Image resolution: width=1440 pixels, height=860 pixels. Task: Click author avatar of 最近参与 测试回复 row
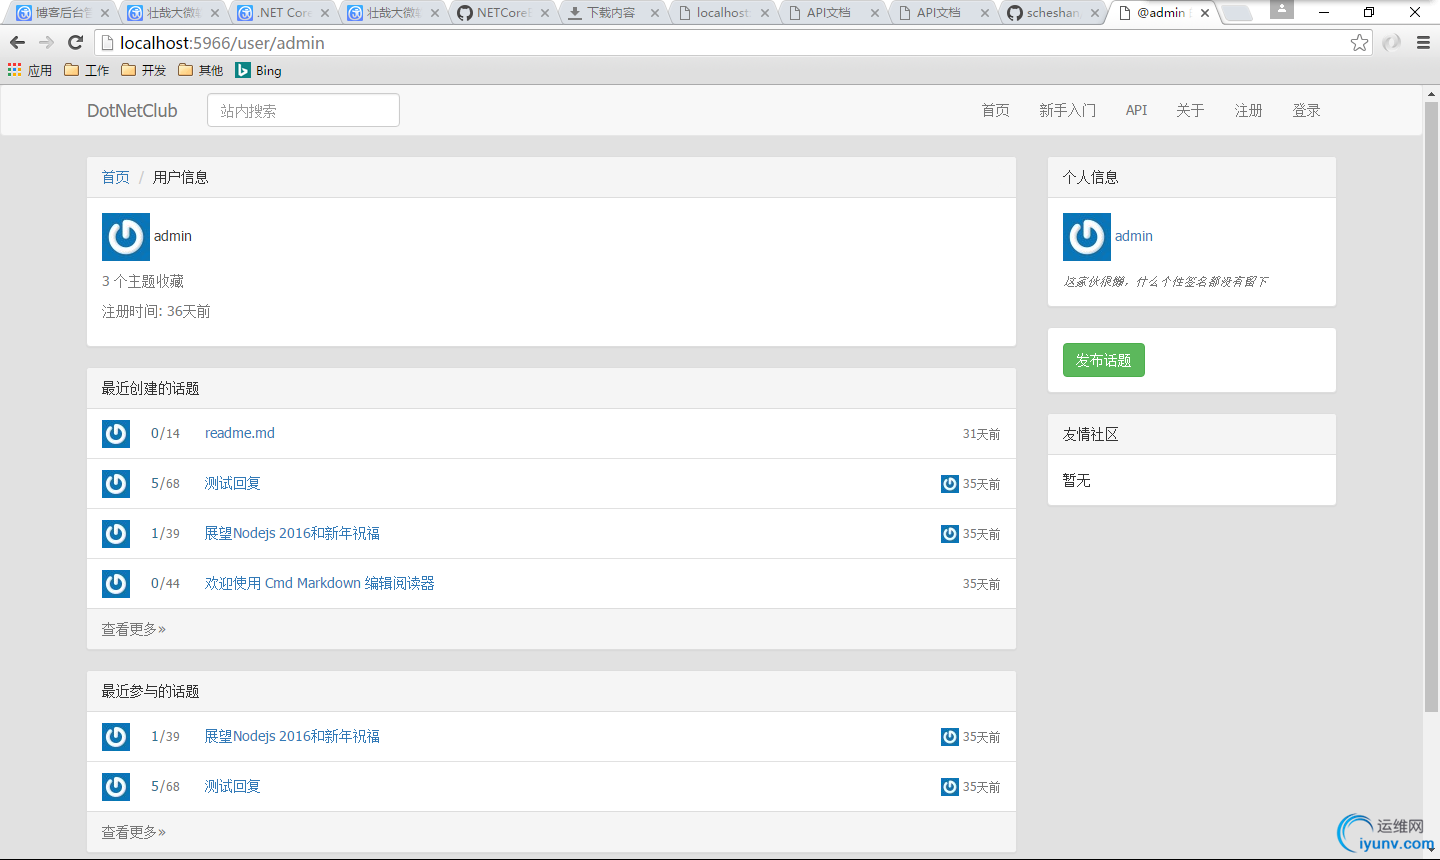116,787
